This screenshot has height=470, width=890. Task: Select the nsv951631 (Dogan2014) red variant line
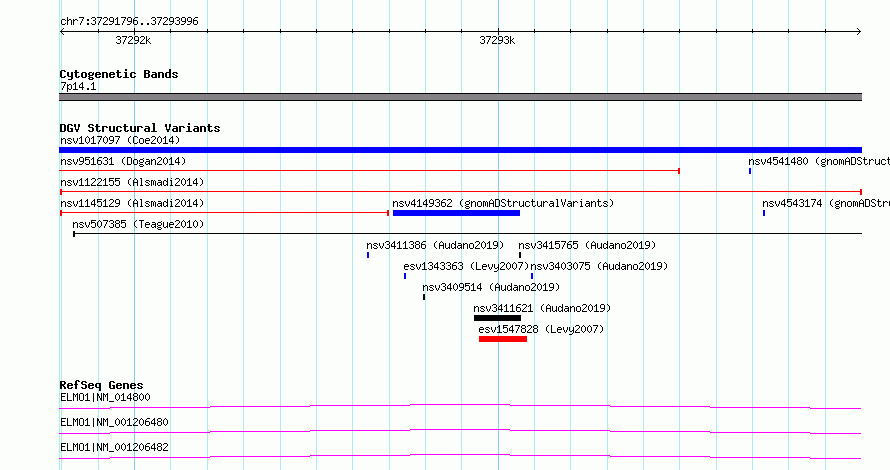[370, 171]
